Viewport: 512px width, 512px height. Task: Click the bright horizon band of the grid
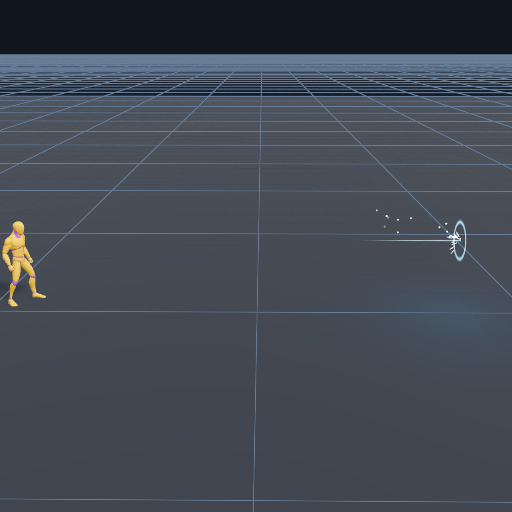(x=256, y=60)
